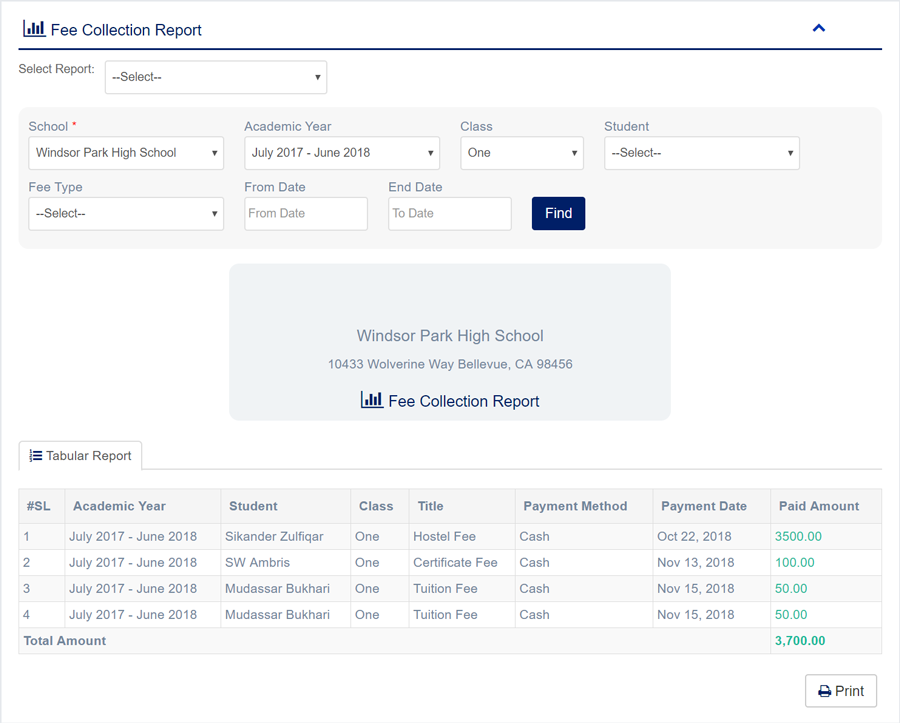Open the Class dropdown set to One

521,153
